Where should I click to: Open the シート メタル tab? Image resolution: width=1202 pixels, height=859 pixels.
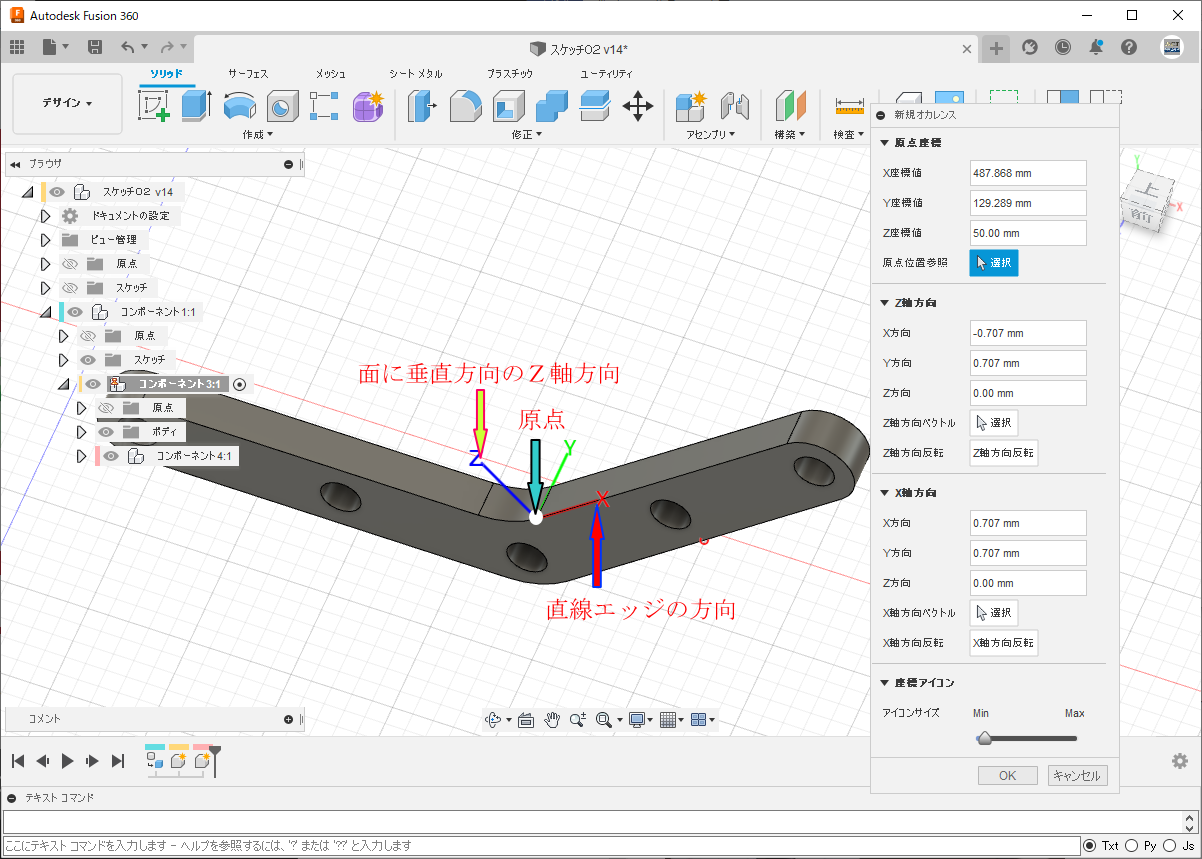pyautogui.click(x=416, y=74)
